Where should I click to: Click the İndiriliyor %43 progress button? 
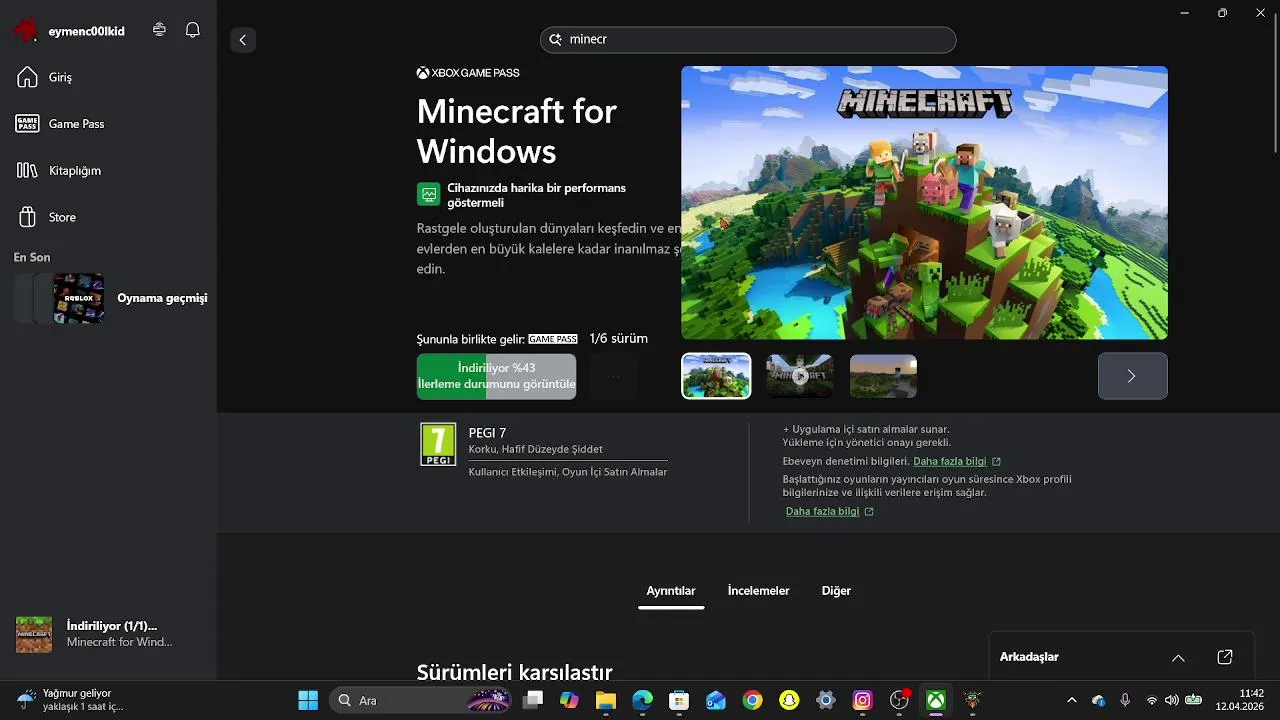point(496,376)
